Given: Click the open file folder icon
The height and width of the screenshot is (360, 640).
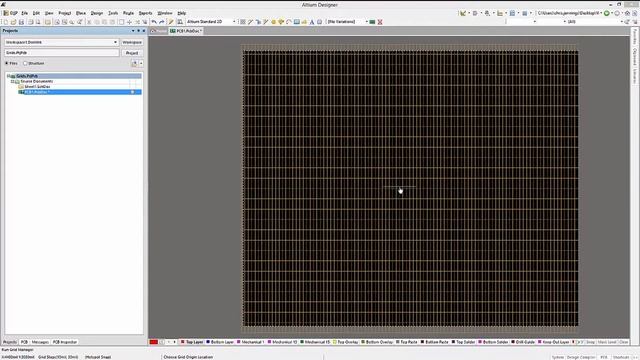Looking at the screenshot, I should click(x=13, y=22).
